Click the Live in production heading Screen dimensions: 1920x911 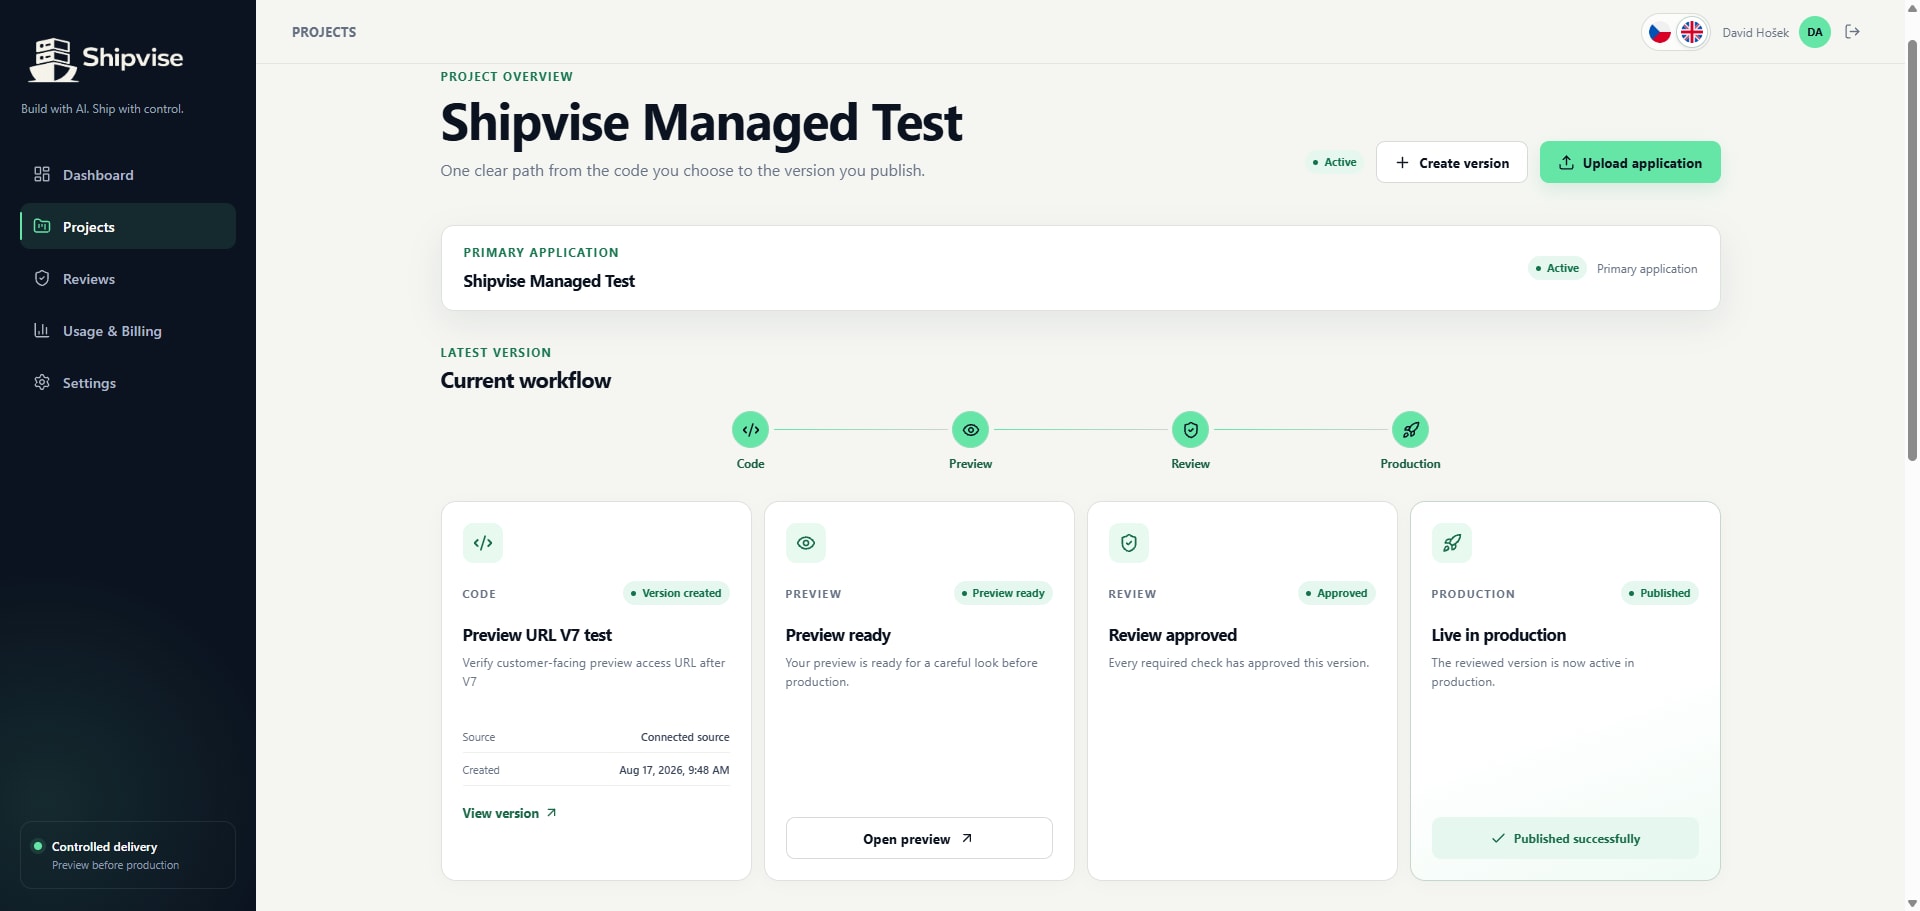(x=1498, y=635)
